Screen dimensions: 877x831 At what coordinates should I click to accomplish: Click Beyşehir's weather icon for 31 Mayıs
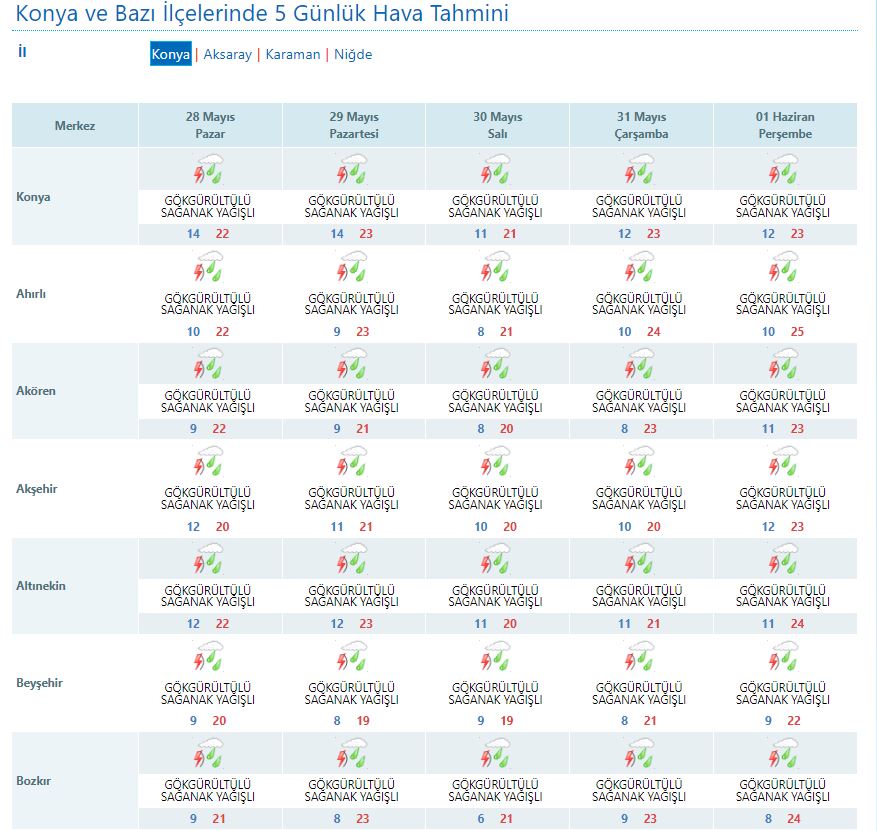tap(641, 657)
